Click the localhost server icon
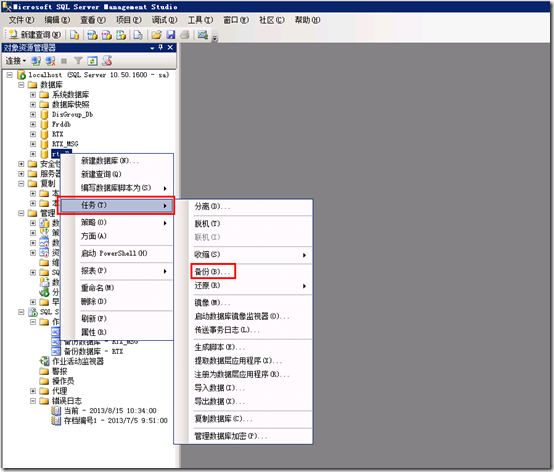This screenshot has width=554, height=472. [22, 75]
